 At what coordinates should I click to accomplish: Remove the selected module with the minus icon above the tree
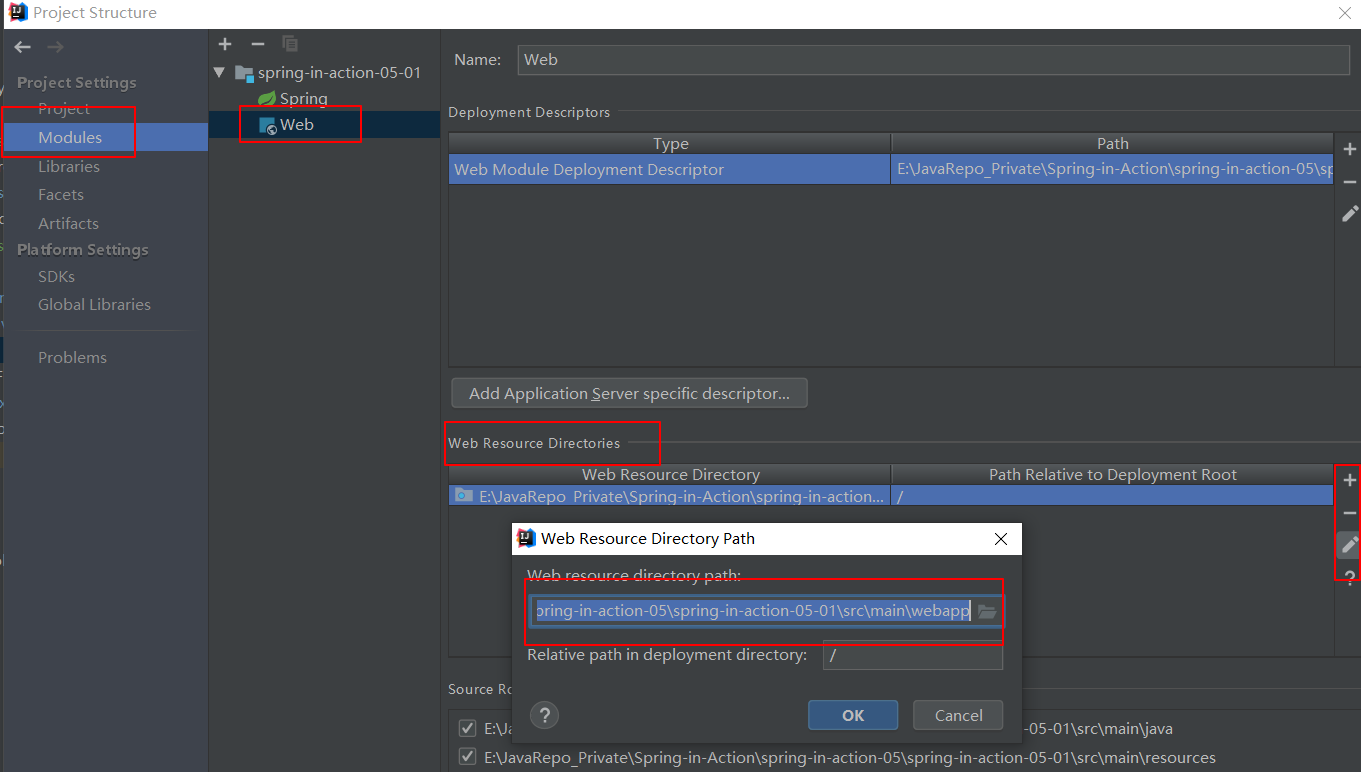(257, 44)
